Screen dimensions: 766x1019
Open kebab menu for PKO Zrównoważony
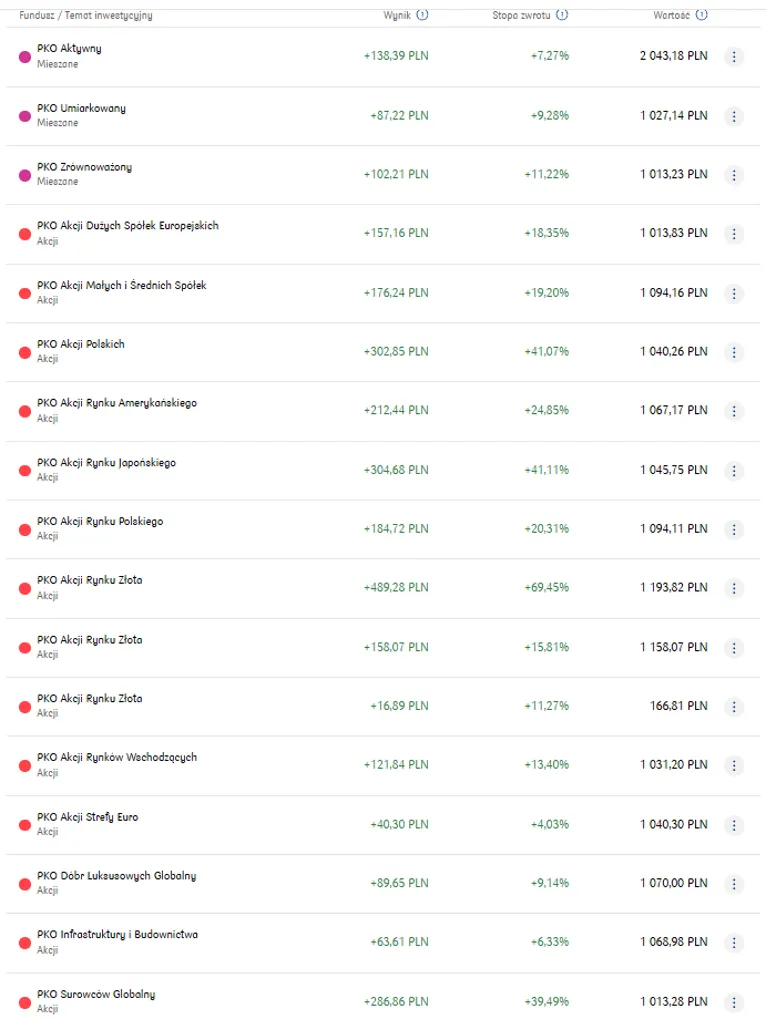(x=734, y=175)
